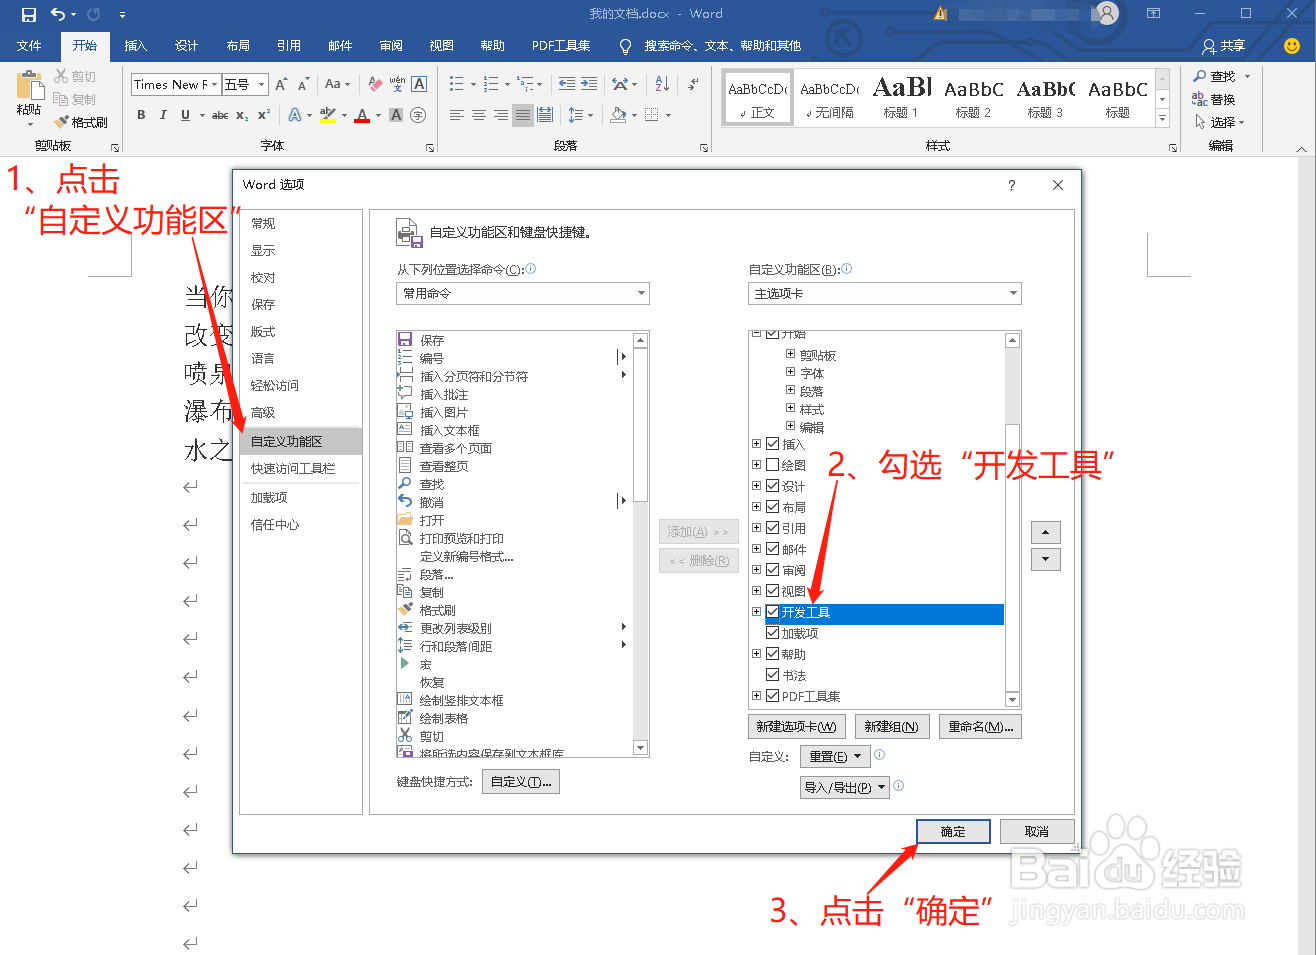Image resolution: width=1316 pixels, height=955 pixels.
Task: Center align text in paragraph group
Action: click(478, 115)
